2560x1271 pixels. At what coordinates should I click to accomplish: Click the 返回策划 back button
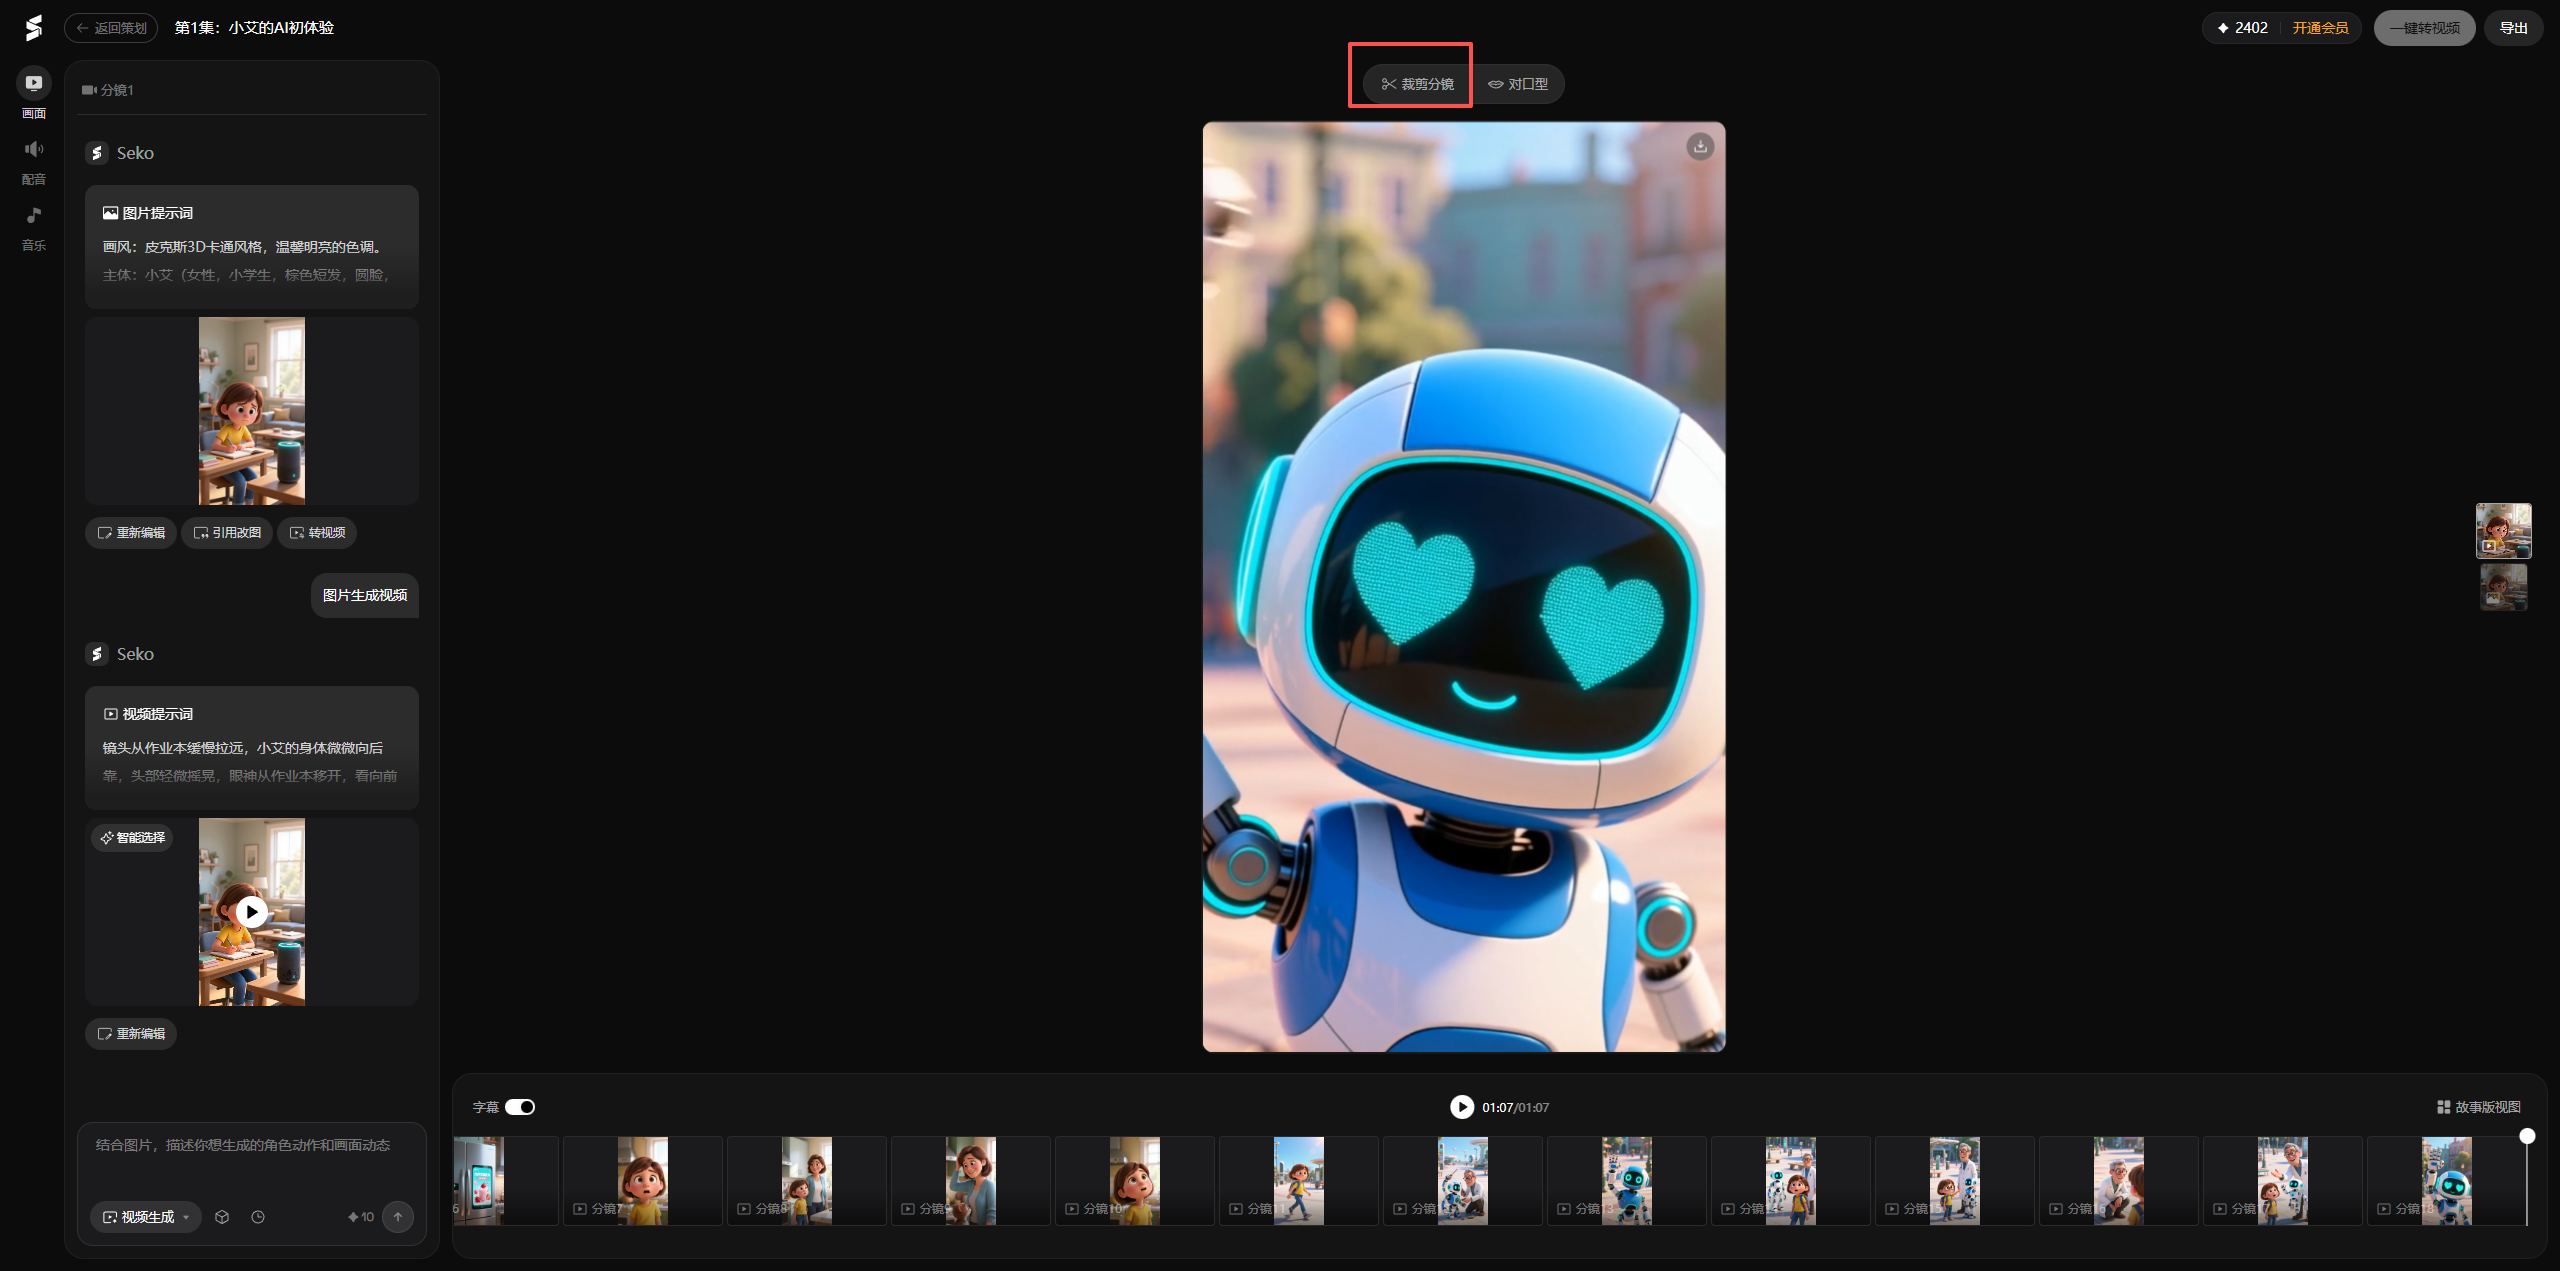click(112, 28)
